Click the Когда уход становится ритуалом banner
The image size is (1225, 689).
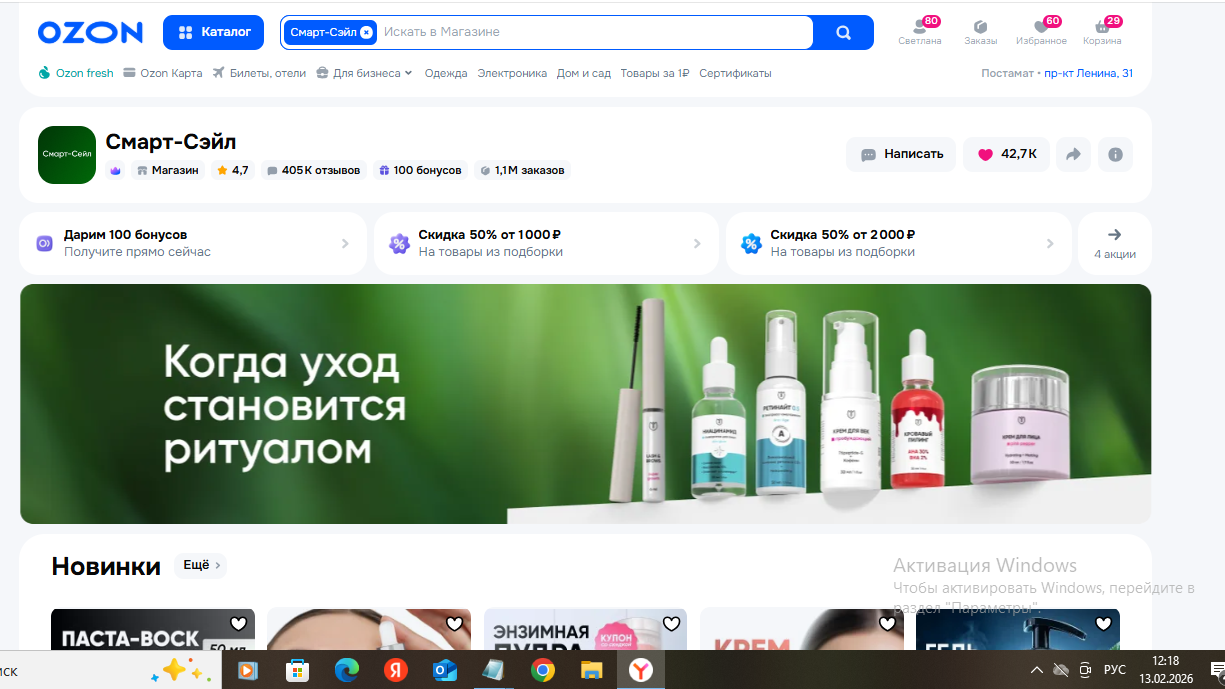tap(585, 404)
